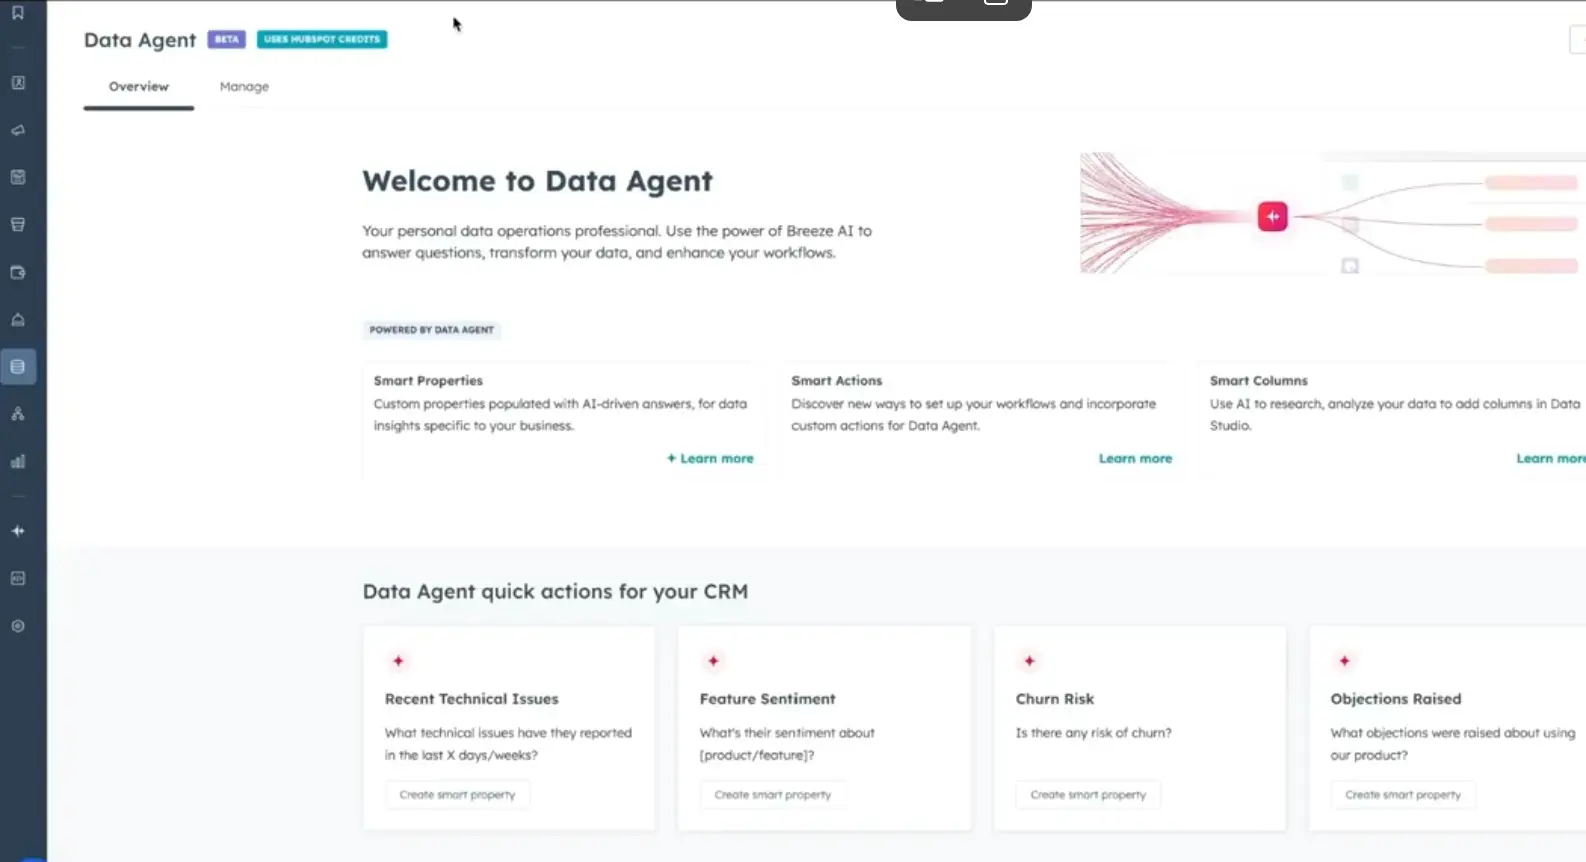Create smart property for Recent Technical Issues

(x=457, y=795)
